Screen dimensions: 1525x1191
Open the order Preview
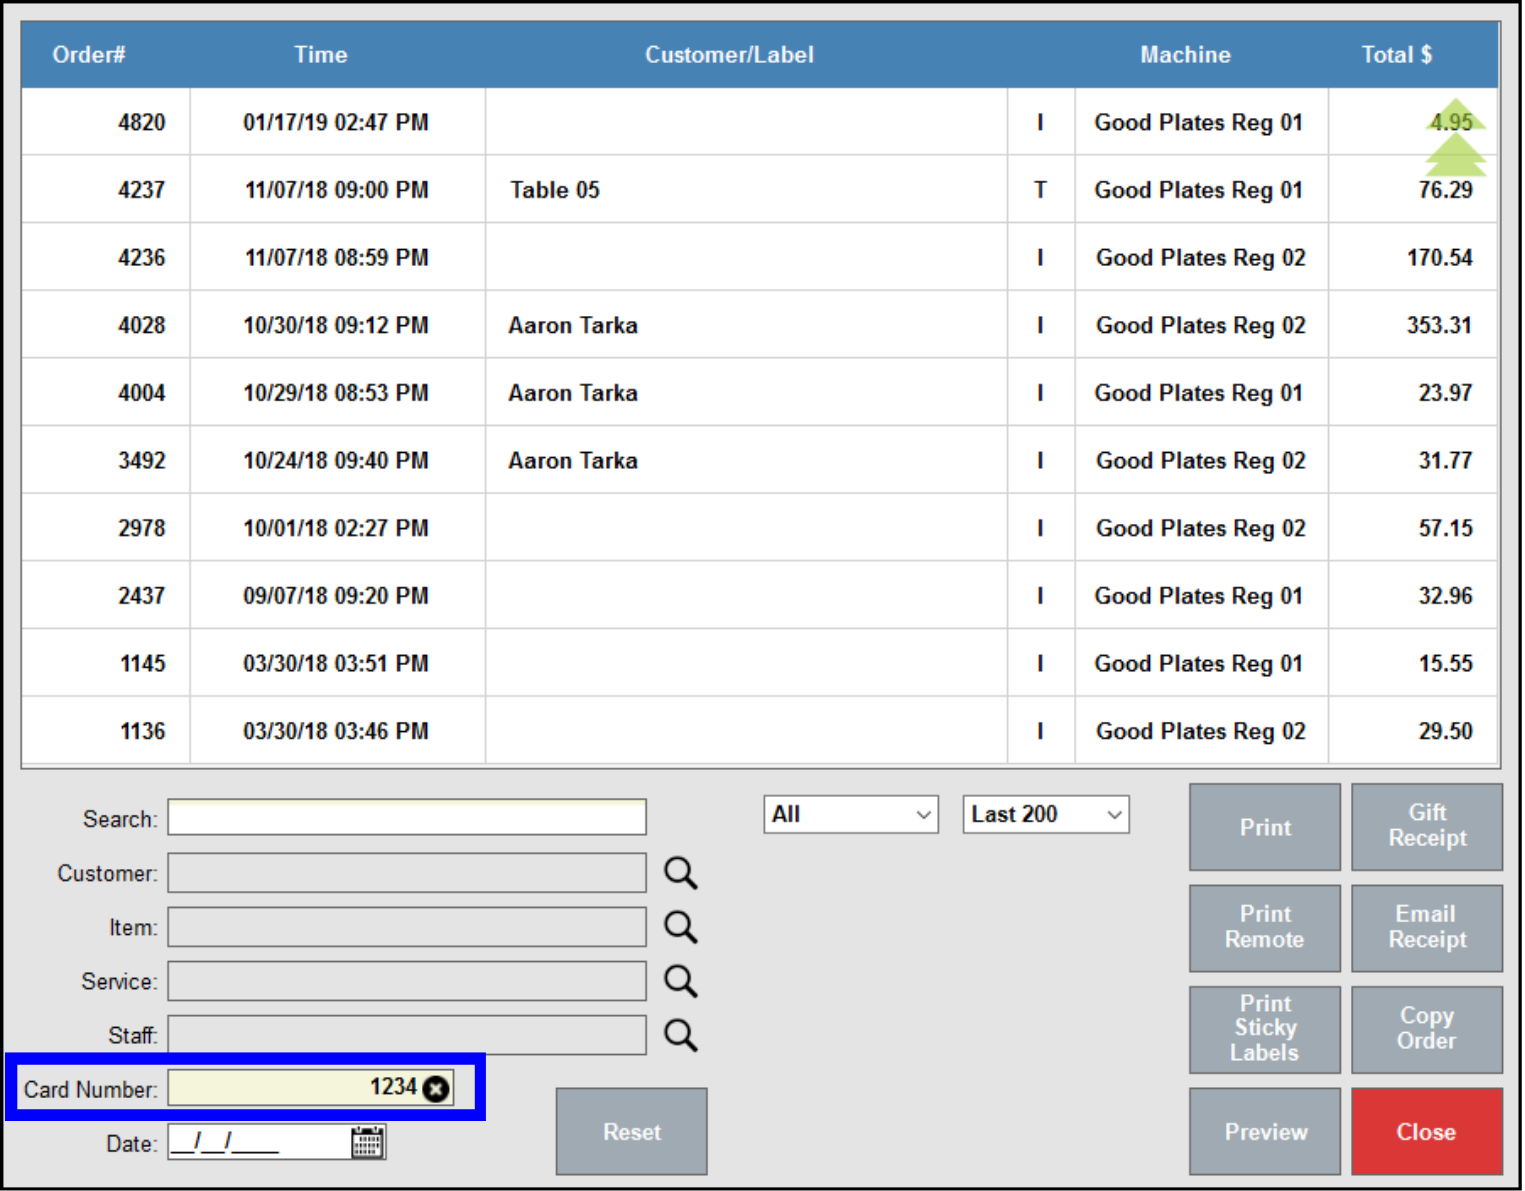click(1264, 1131)
